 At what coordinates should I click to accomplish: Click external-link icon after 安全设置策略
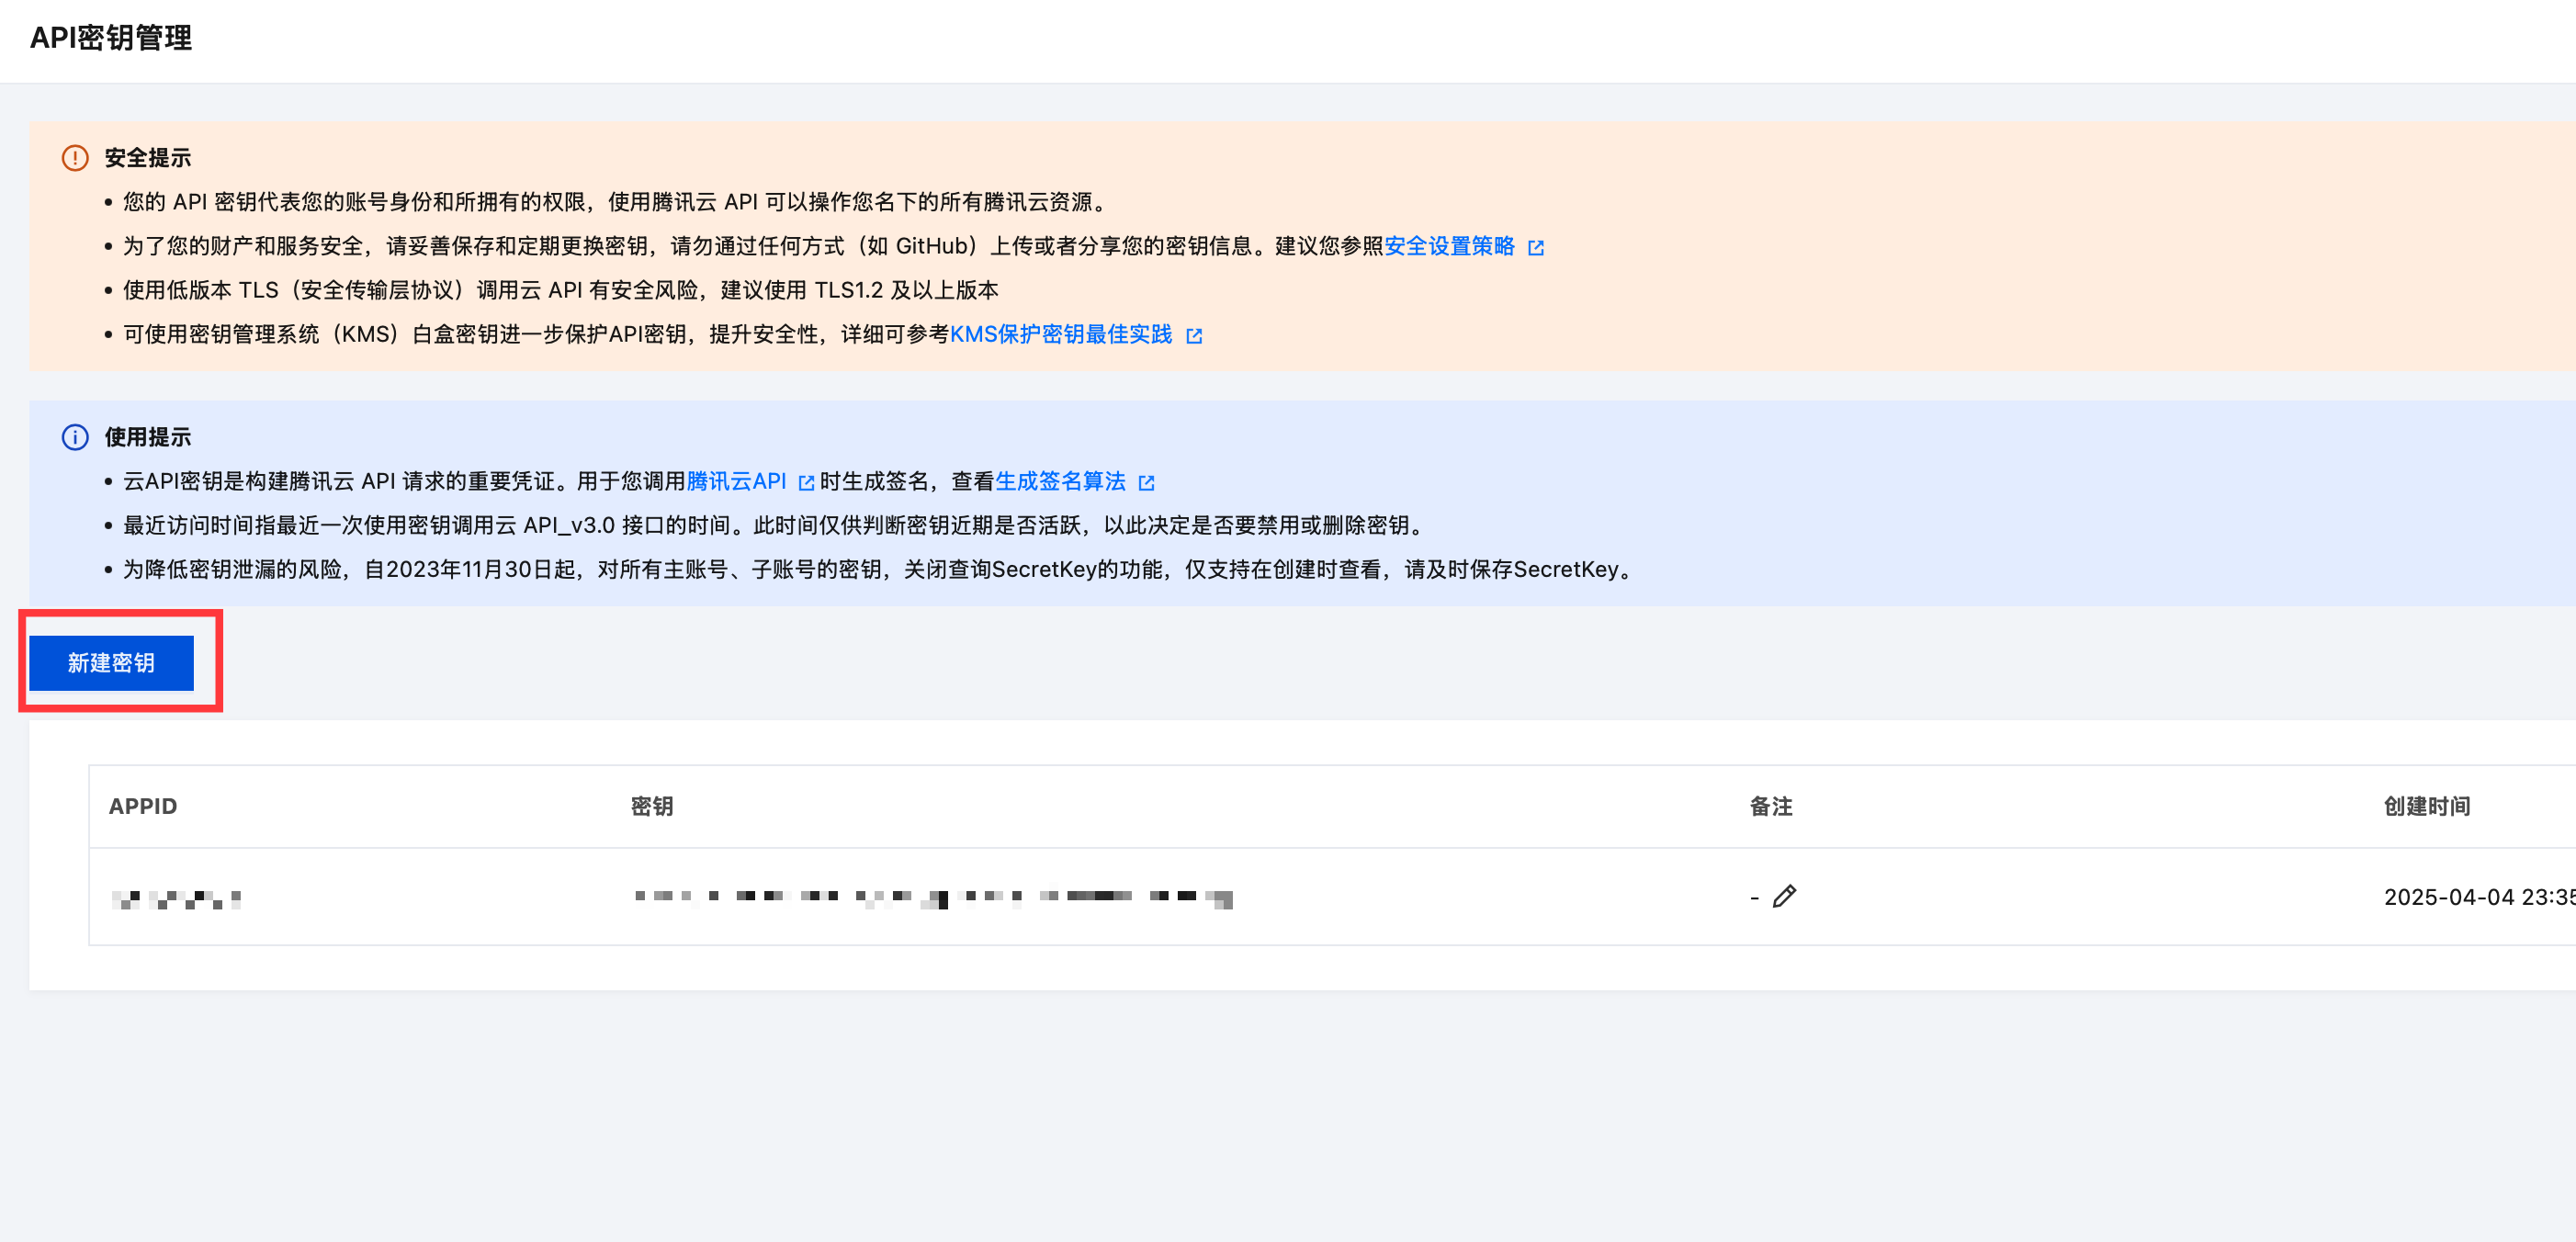(1536, 248)
